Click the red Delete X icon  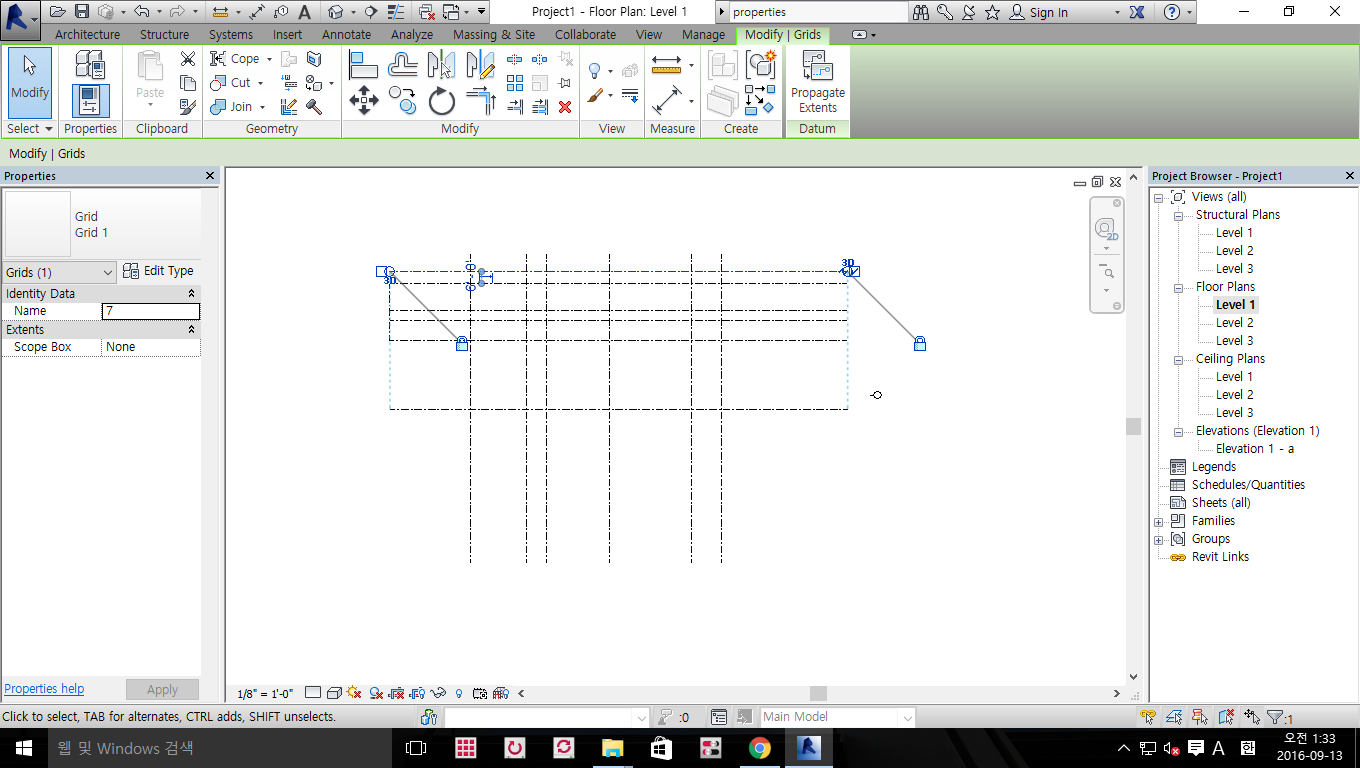[565, 107]
